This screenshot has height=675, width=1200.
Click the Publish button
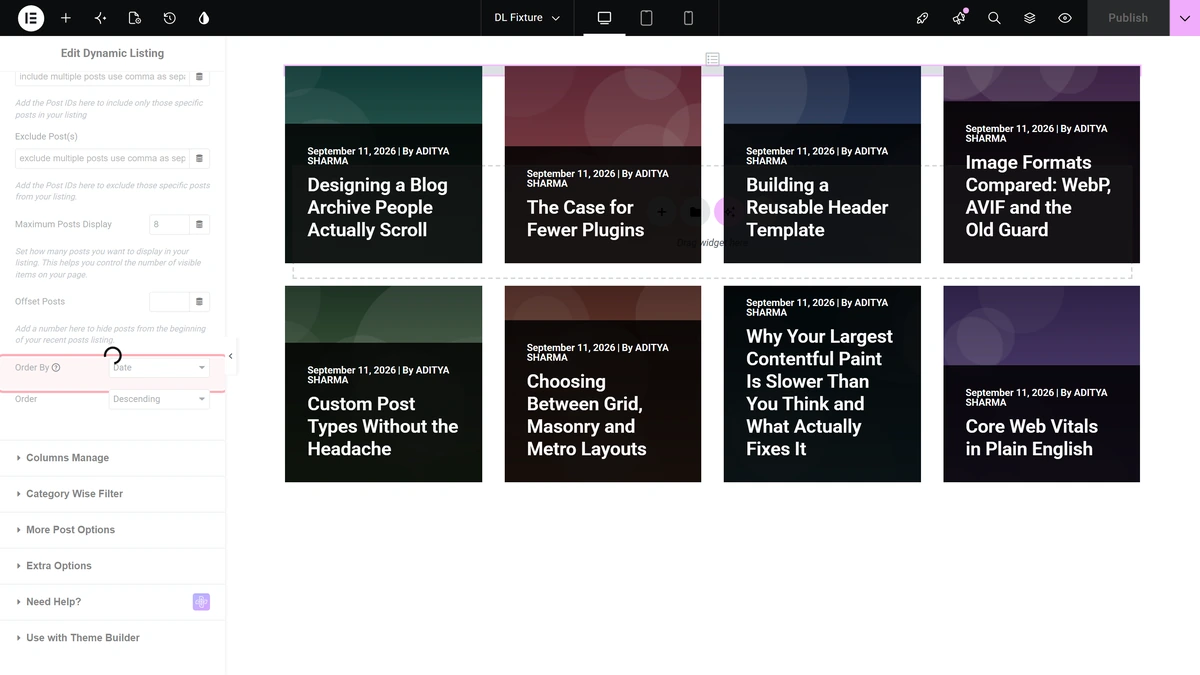point(1128,18)
